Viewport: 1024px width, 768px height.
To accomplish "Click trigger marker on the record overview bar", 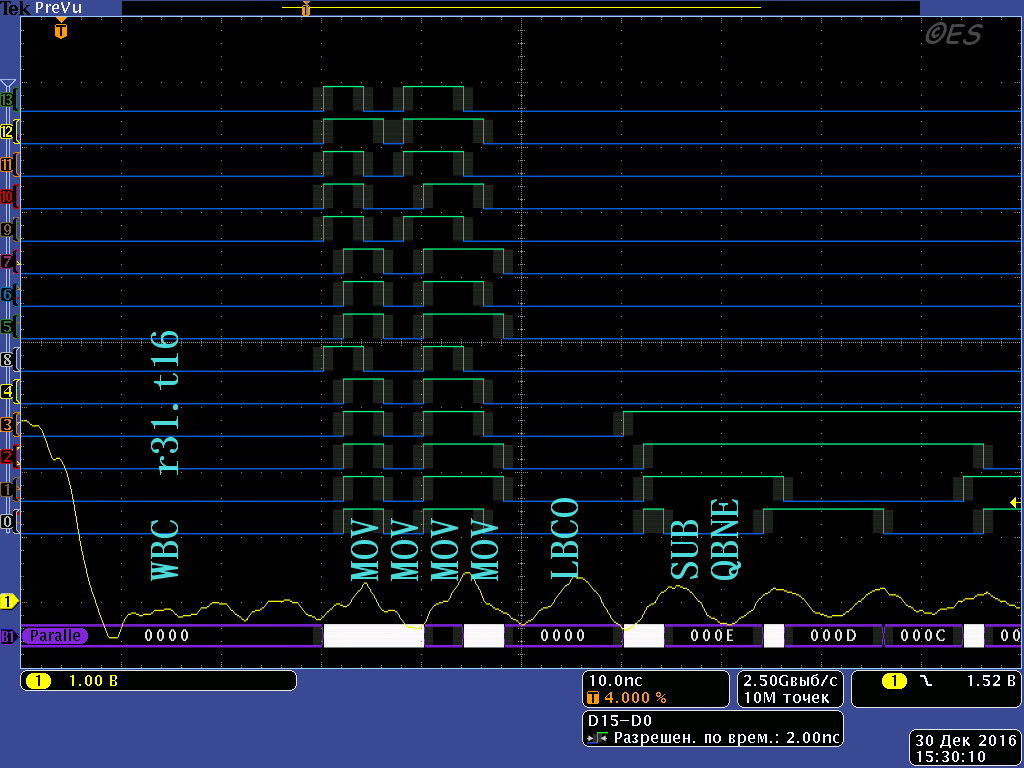I will click(306, 8).
